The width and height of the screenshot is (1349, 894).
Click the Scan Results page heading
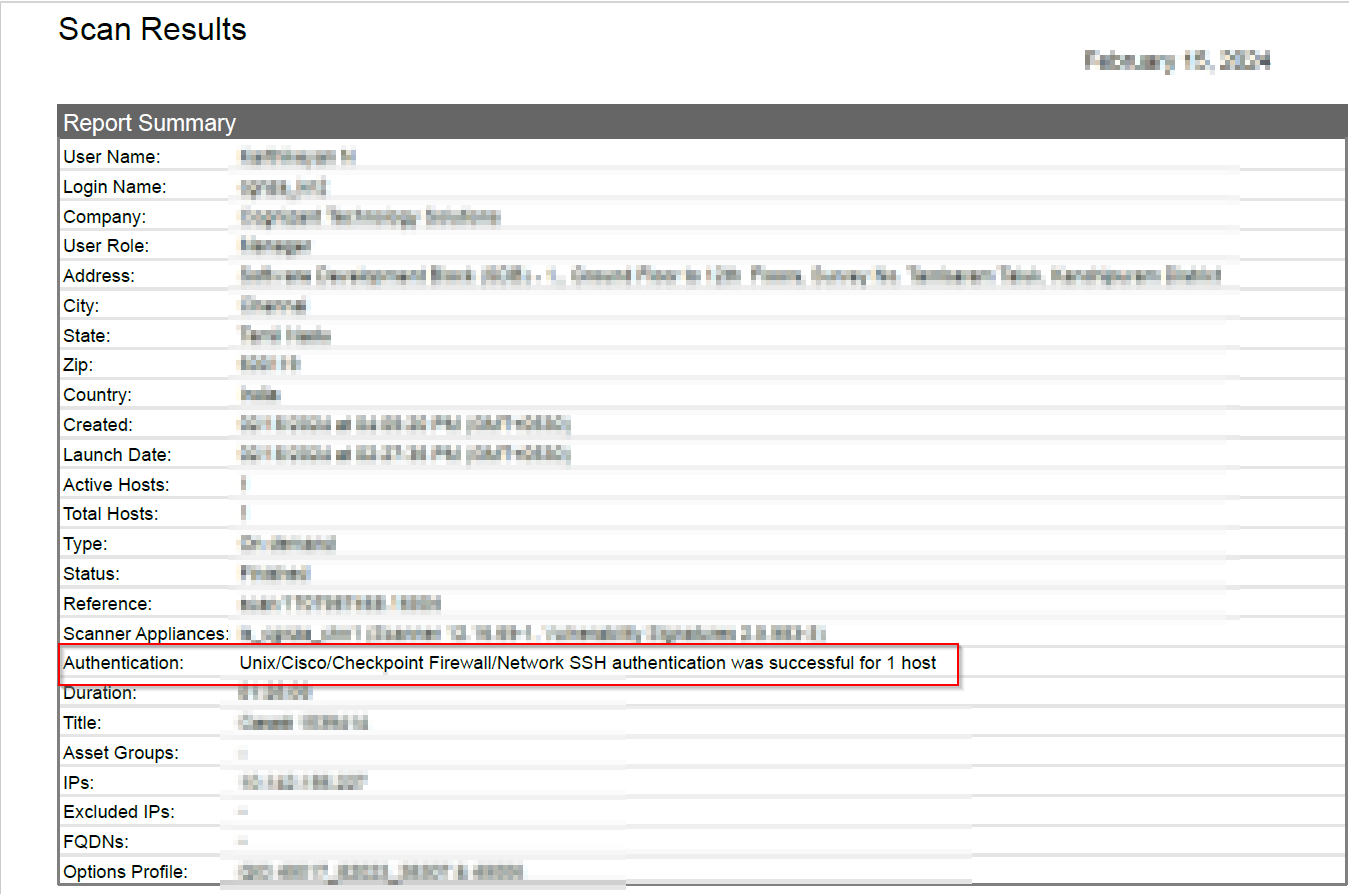tap(152, 30)
